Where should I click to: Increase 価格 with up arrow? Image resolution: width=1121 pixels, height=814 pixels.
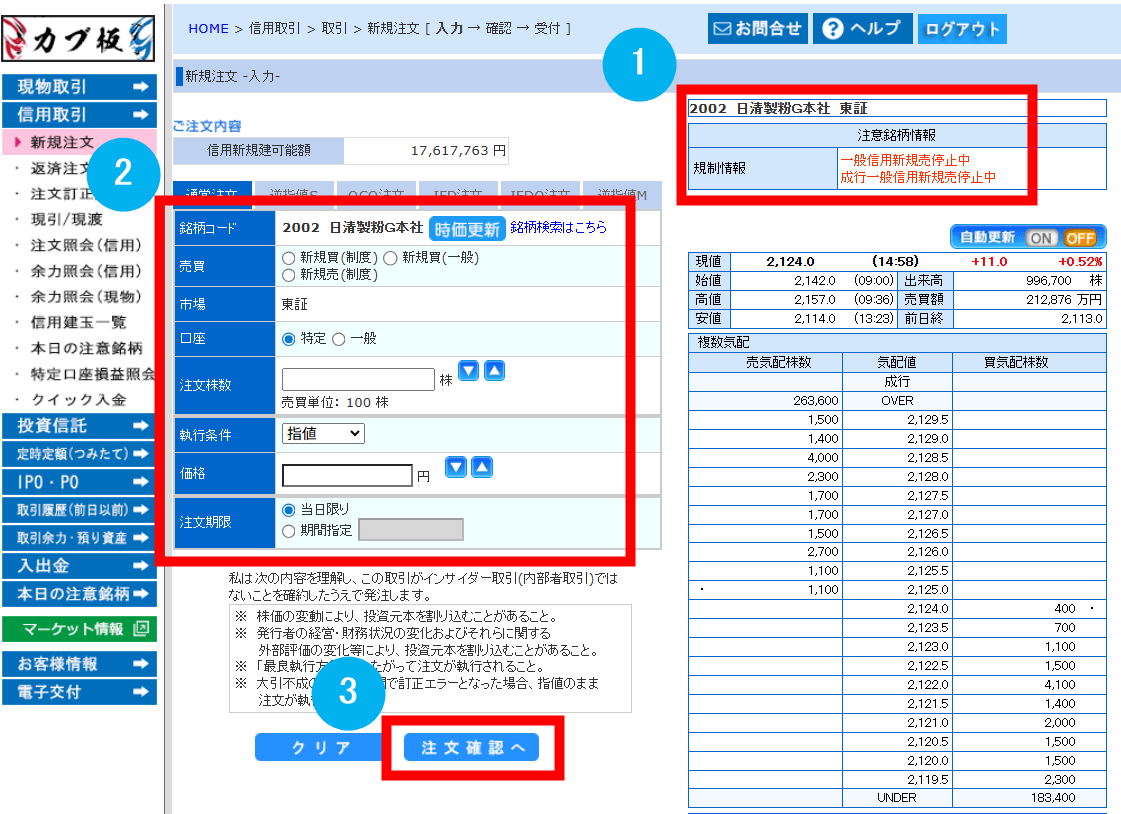coord(482,467)
